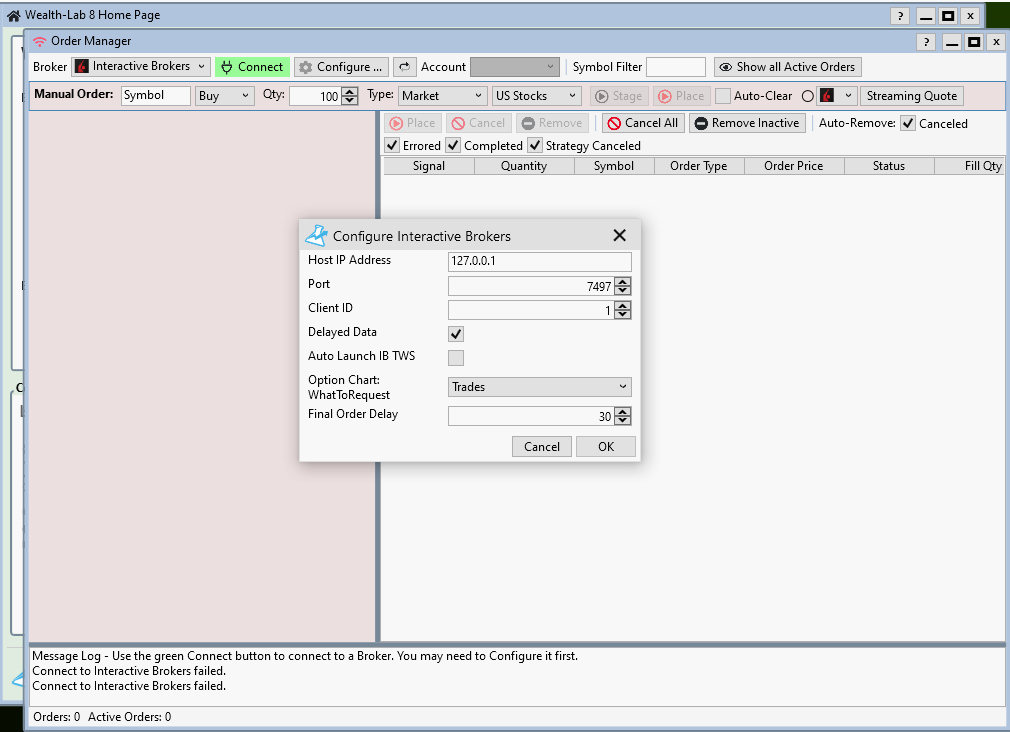Click Show all Active Orders eye button

pos(787,67)
